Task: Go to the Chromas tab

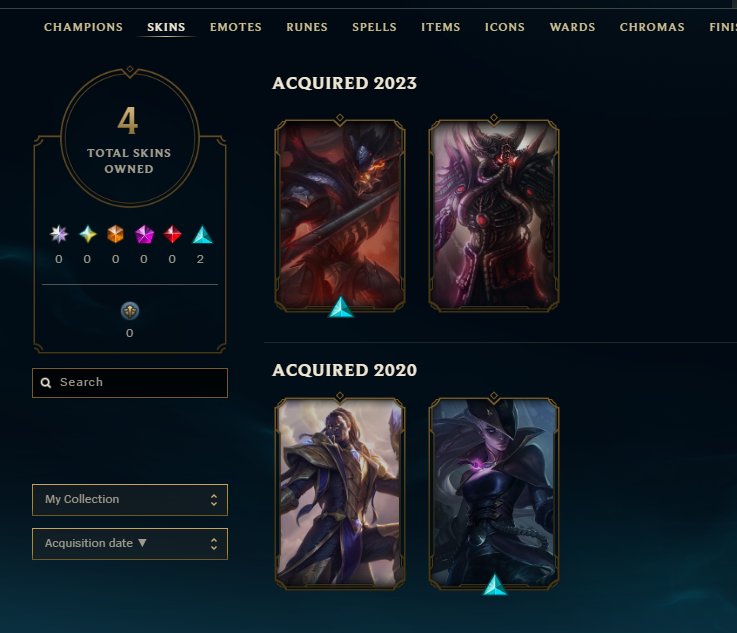Action: click(652, 27)
